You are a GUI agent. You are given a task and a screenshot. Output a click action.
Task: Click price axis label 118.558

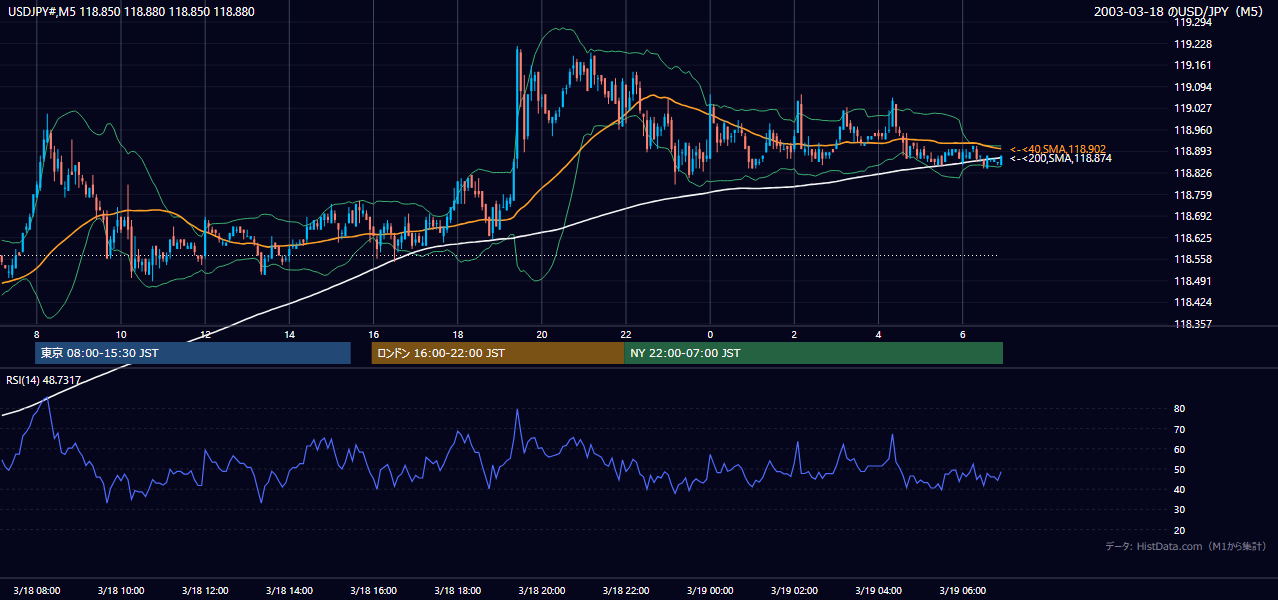(x=1192, y=260)
